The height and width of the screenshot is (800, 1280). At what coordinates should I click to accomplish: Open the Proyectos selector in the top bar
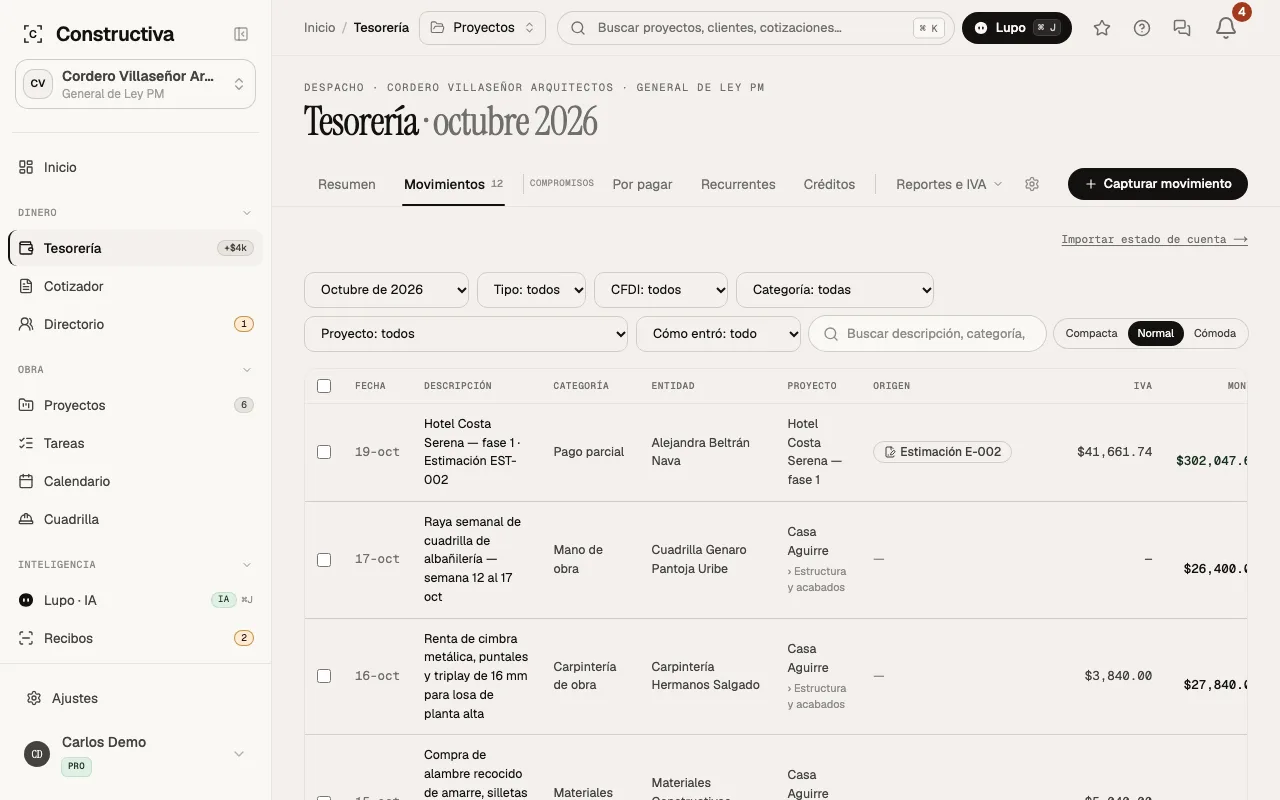tap(483, 28)
